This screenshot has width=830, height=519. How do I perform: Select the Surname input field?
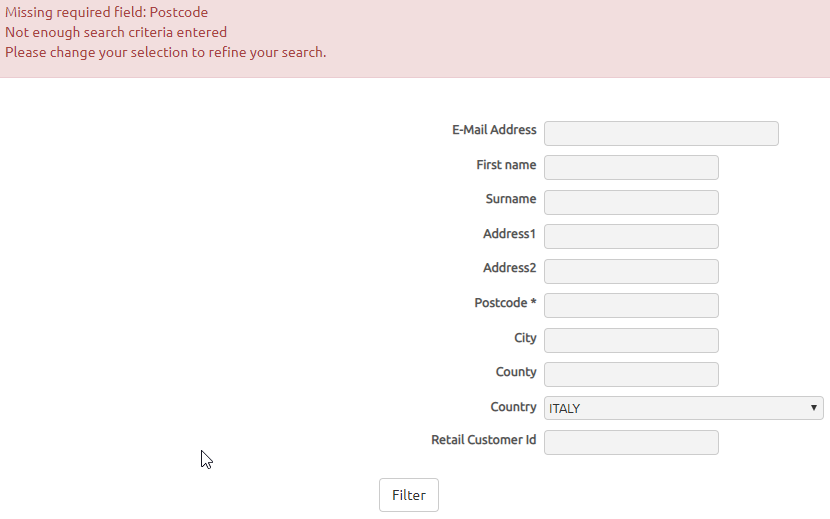point(631,202)
